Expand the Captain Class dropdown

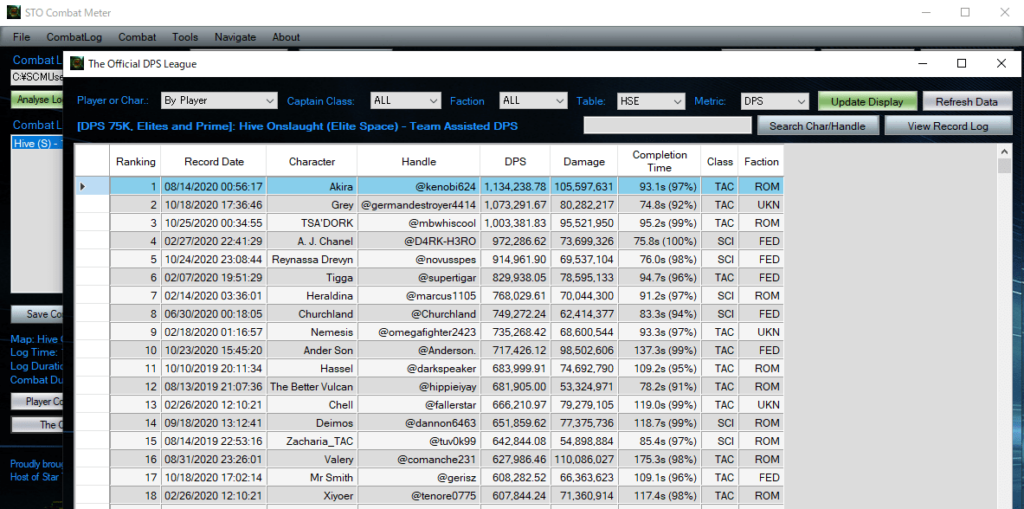(x=405, y=101)
